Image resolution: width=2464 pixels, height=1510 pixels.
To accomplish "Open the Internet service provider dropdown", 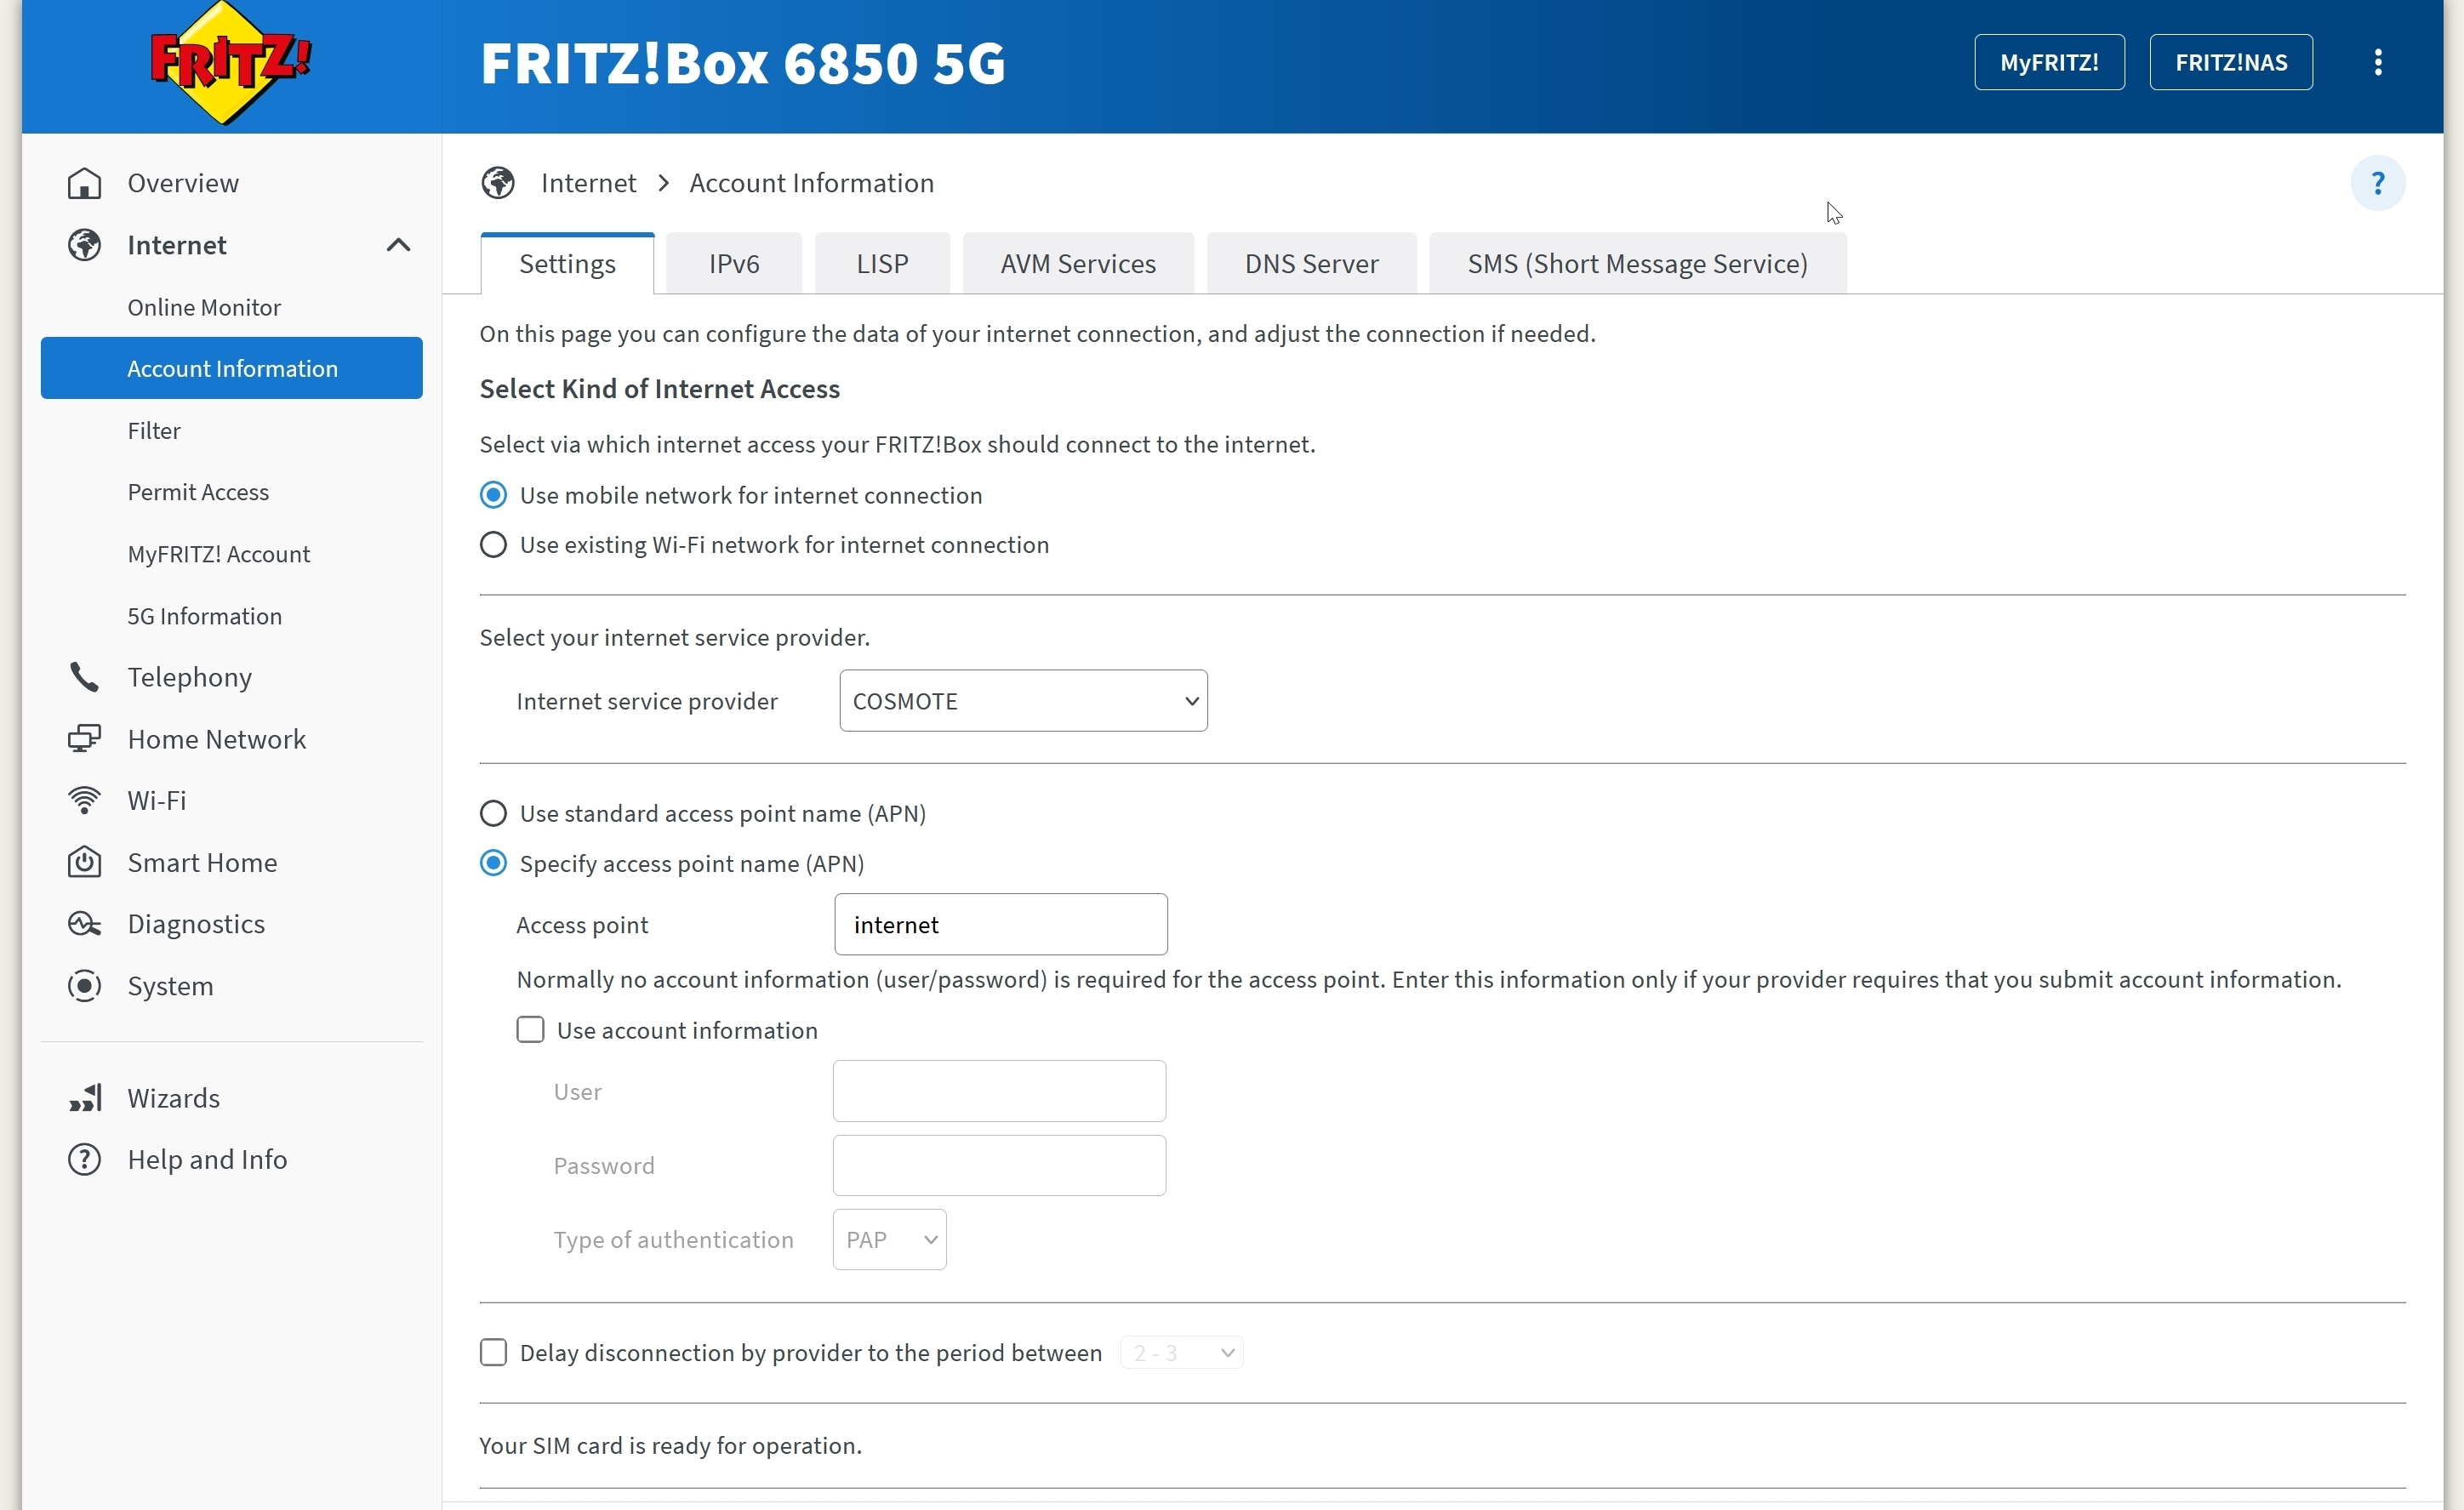I will pyautogui.click(x=1023, y=701).
